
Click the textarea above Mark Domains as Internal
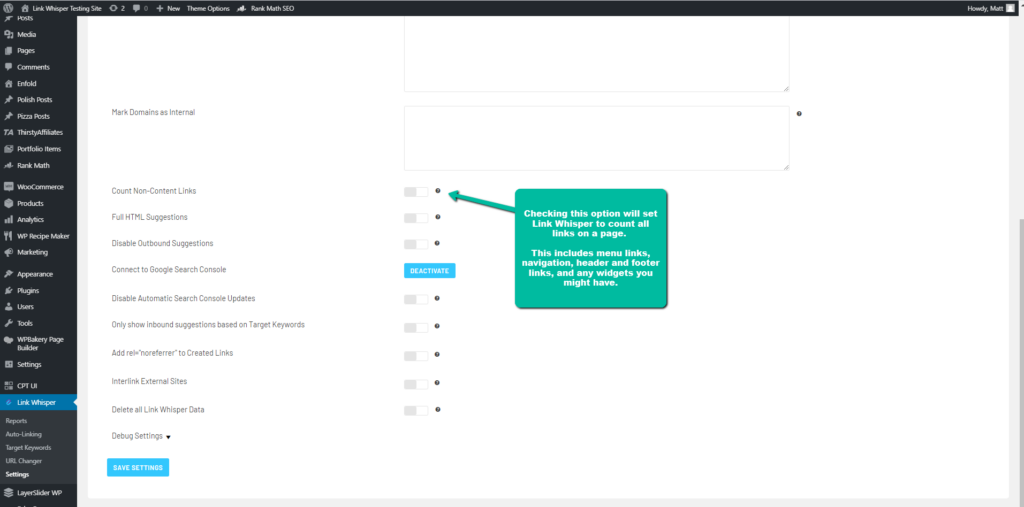click(x=597, y=54)
